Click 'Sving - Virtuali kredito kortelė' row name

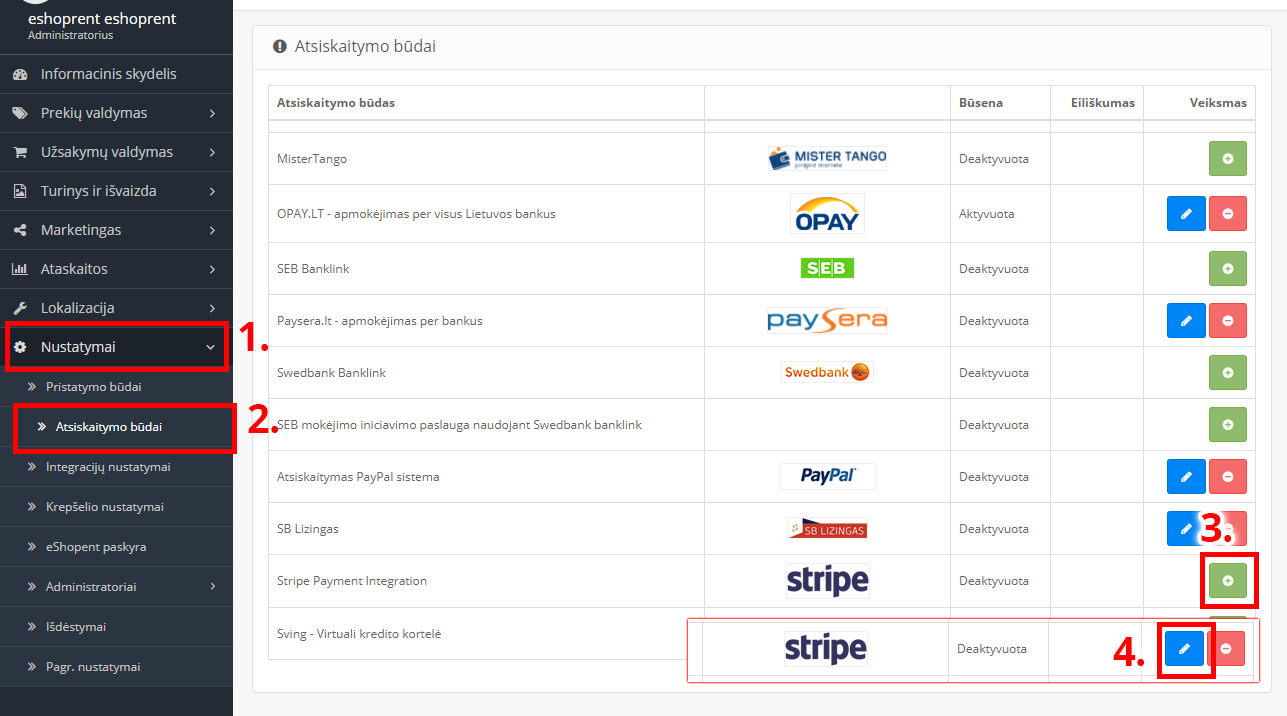tap(359, 634)
